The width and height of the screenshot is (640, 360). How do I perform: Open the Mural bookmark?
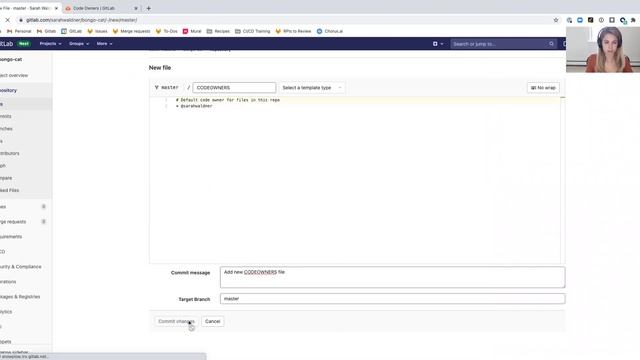[x=192, y=31]
